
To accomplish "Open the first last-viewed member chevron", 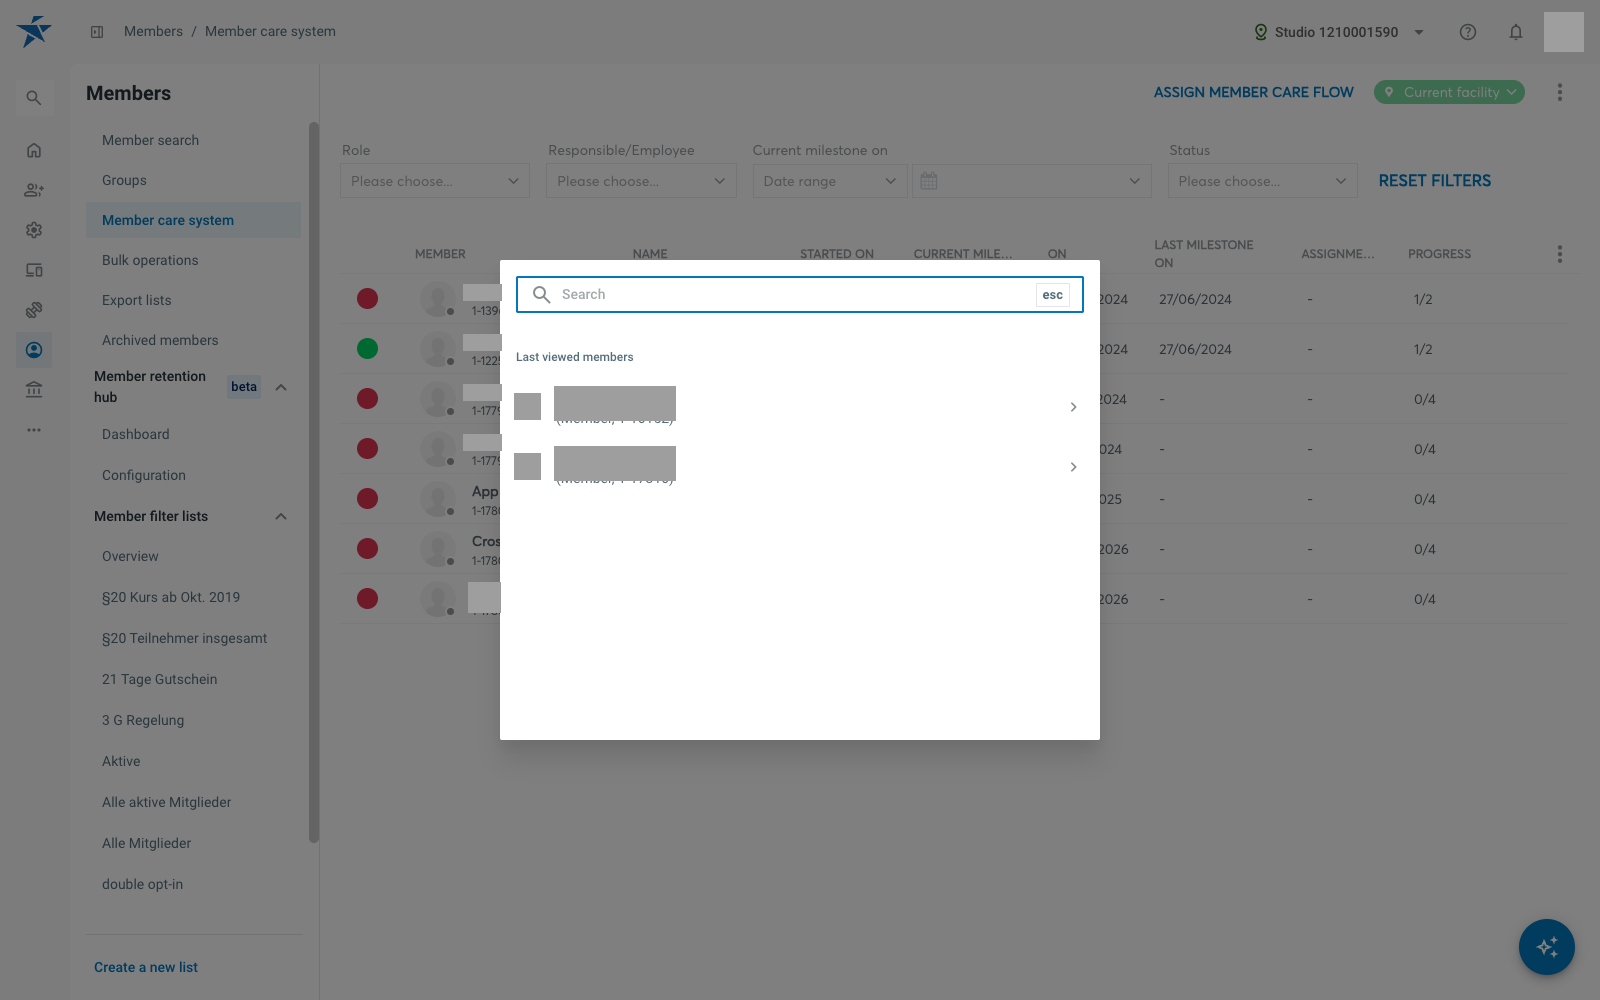I will (x=1073, y=407).
